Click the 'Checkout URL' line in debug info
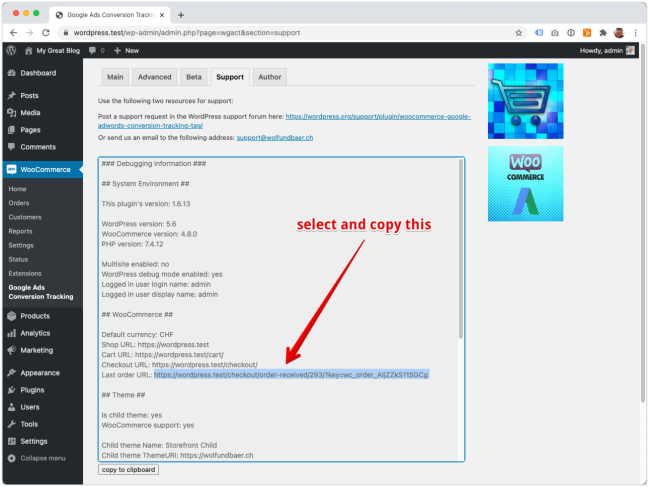Viewport: 649px width, 487px height. (x=180, y=365)
